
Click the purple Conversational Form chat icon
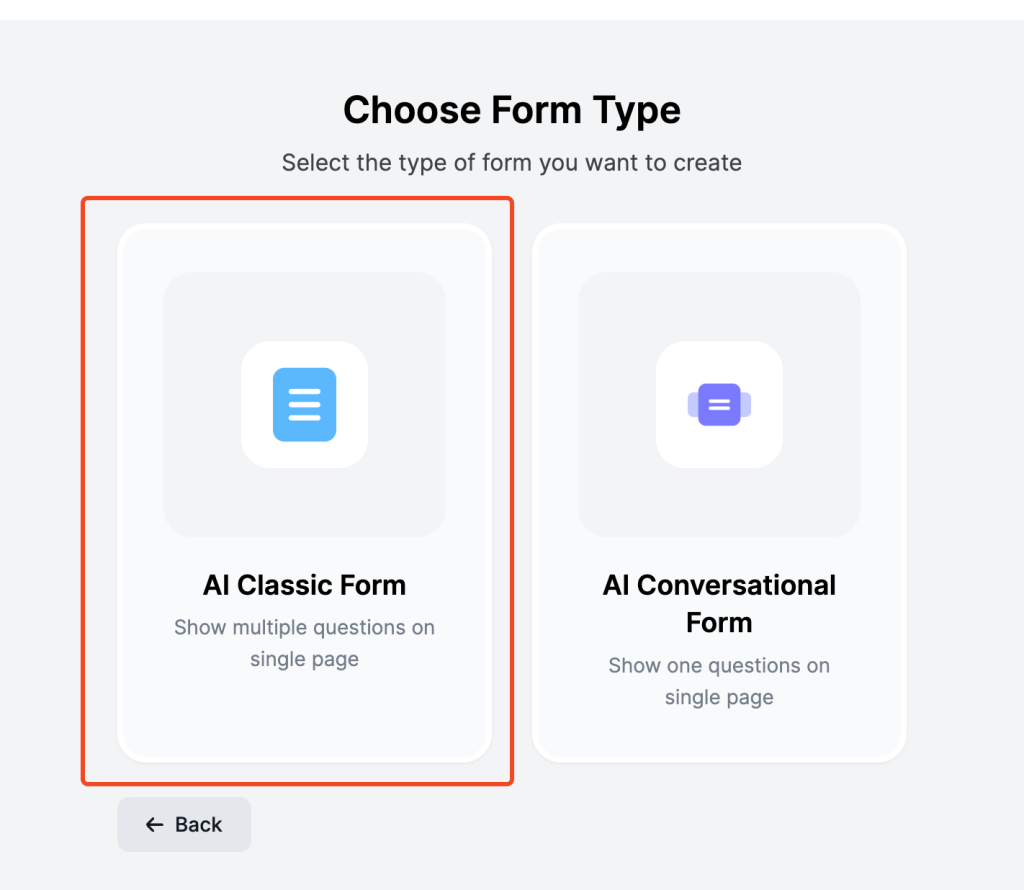point(719,404)
